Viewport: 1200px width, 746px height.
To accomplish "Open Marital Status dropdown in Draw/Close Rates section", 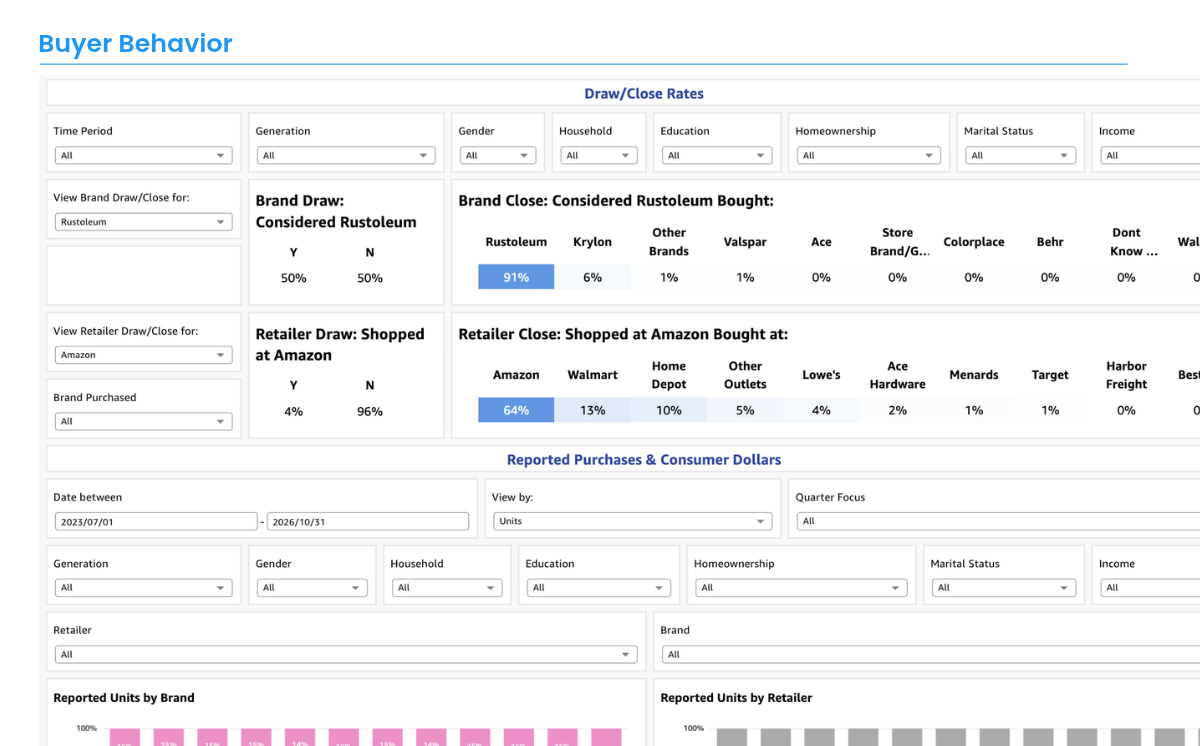I will click(1020, 155).
